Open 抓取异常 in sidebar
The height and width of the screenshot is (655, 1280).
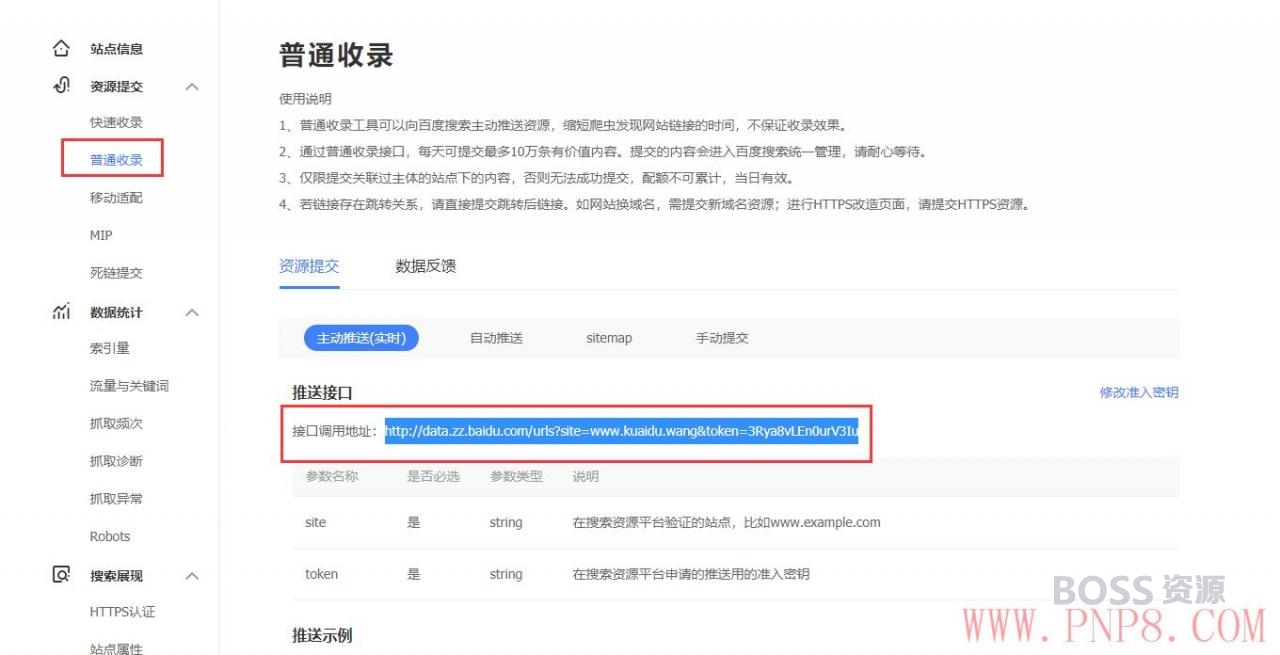coord(116,499)
